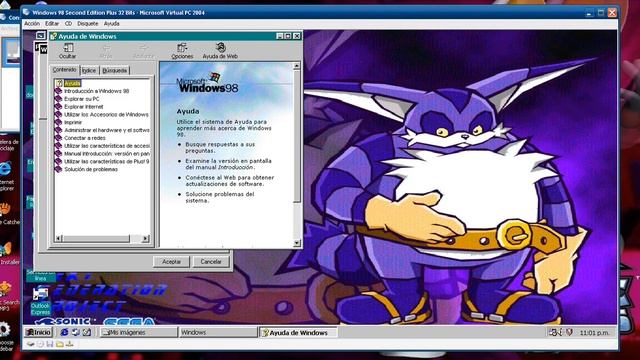
Task: Open Outlook Express desktop icon
Action: (40, 301)
